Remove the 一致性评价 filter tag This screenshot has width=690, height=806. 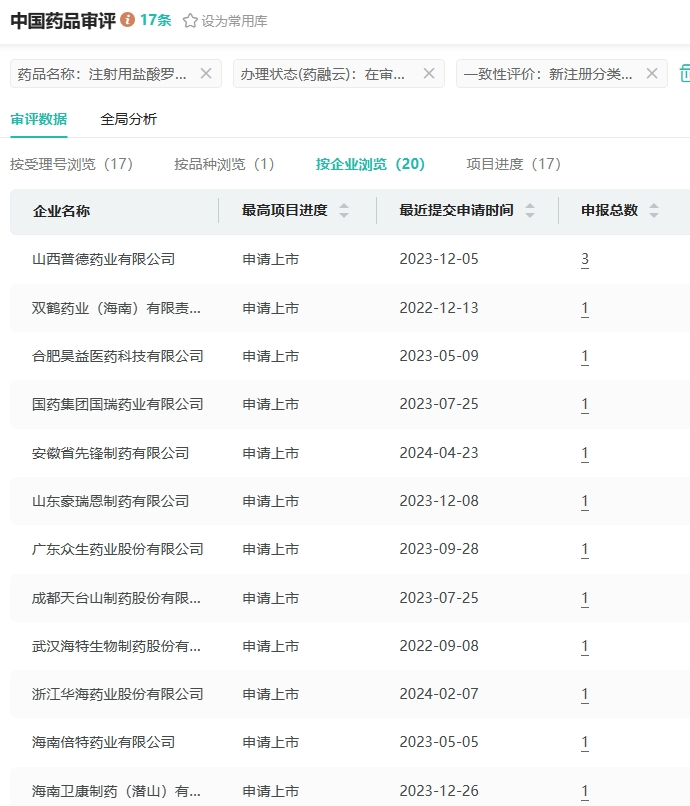652,73
